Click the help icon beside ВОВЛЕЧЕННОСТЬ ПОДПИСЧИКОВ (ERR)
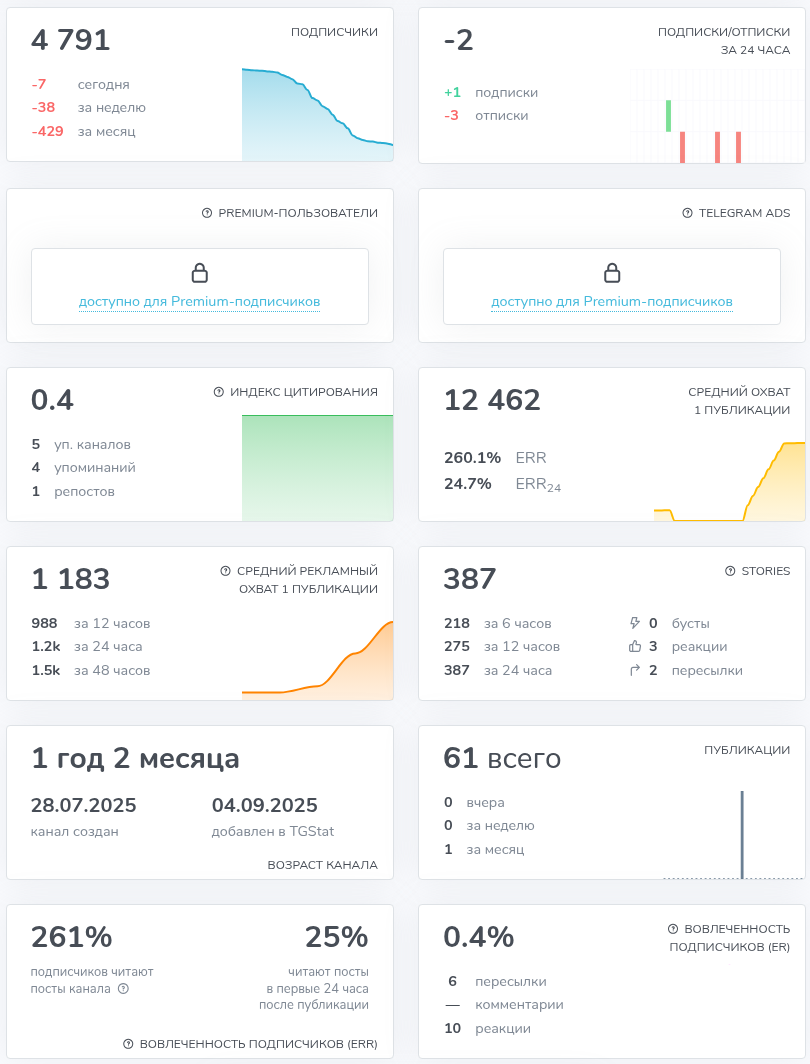The width and height of the screenshot is (810, 1064). coord(128,1044)
